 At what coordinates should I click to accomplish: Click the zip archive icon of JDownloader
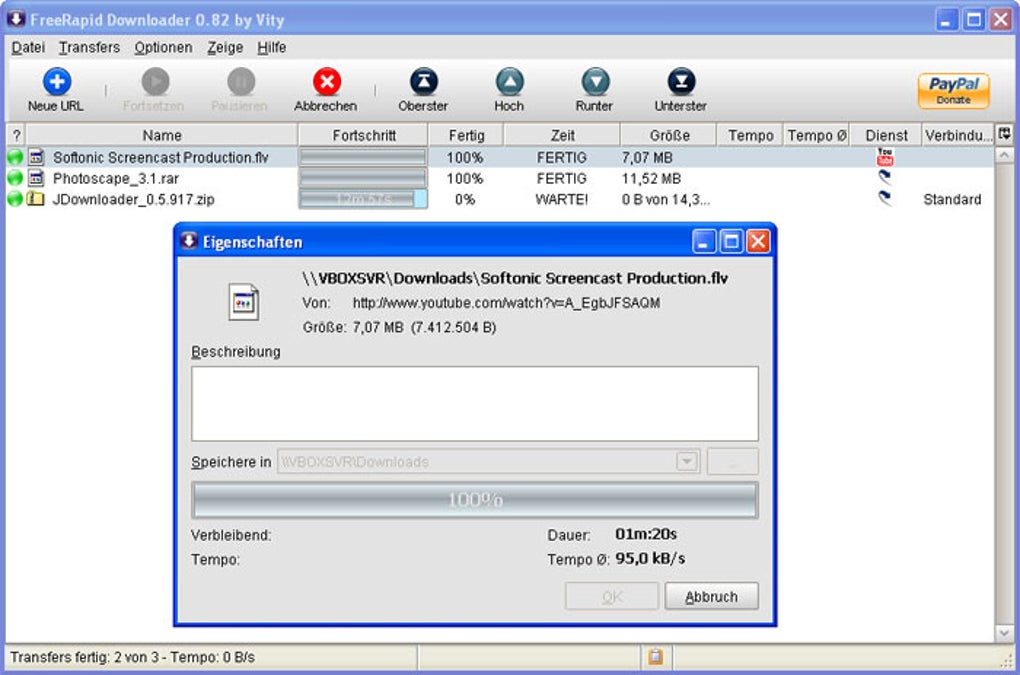coord(35,198)
